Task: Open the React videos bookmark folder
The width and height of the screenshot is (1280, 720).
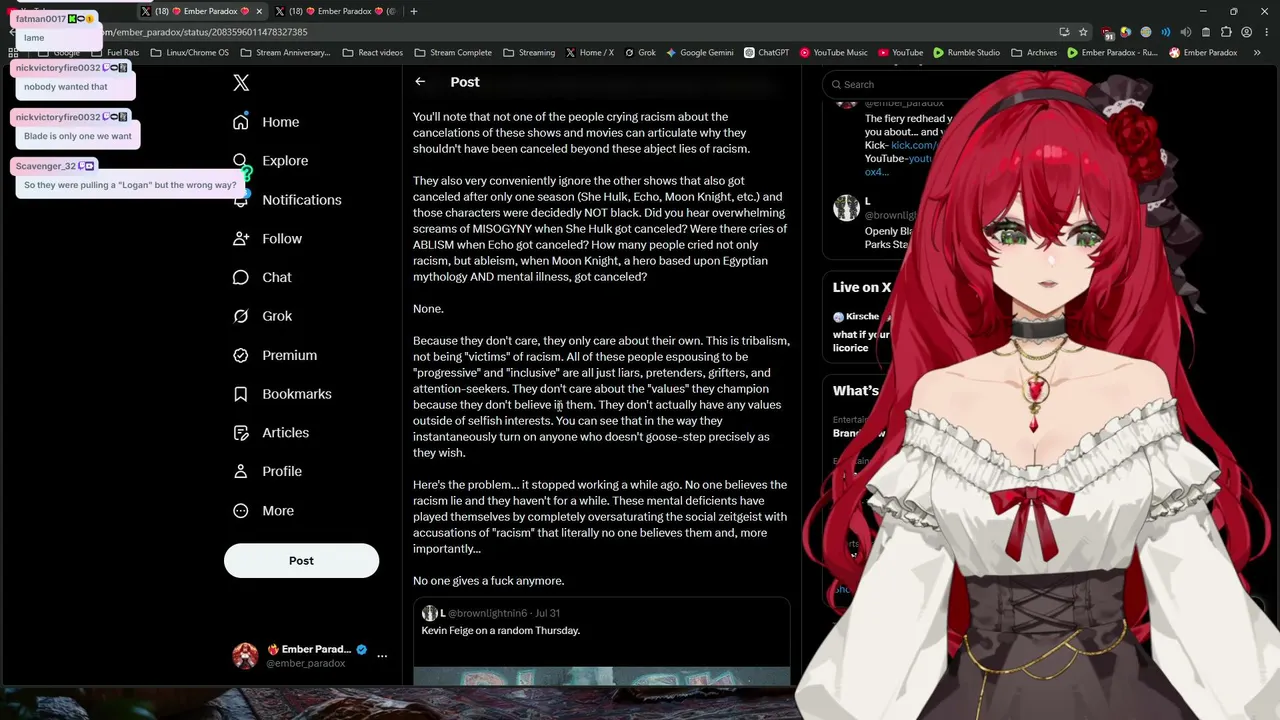Action: click(x=372, y=52)
